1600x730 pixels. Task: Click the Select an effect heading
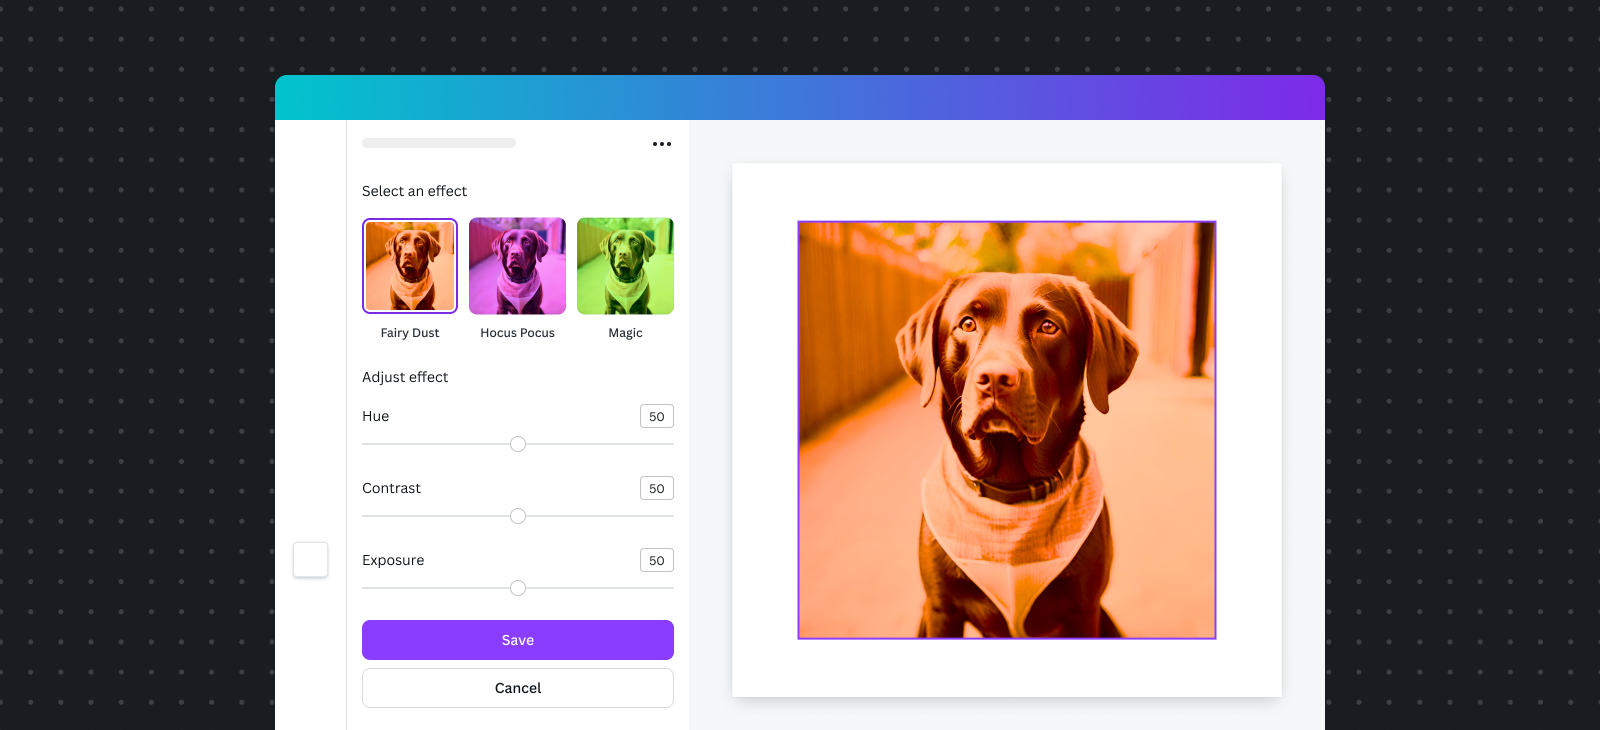point(414,191)
